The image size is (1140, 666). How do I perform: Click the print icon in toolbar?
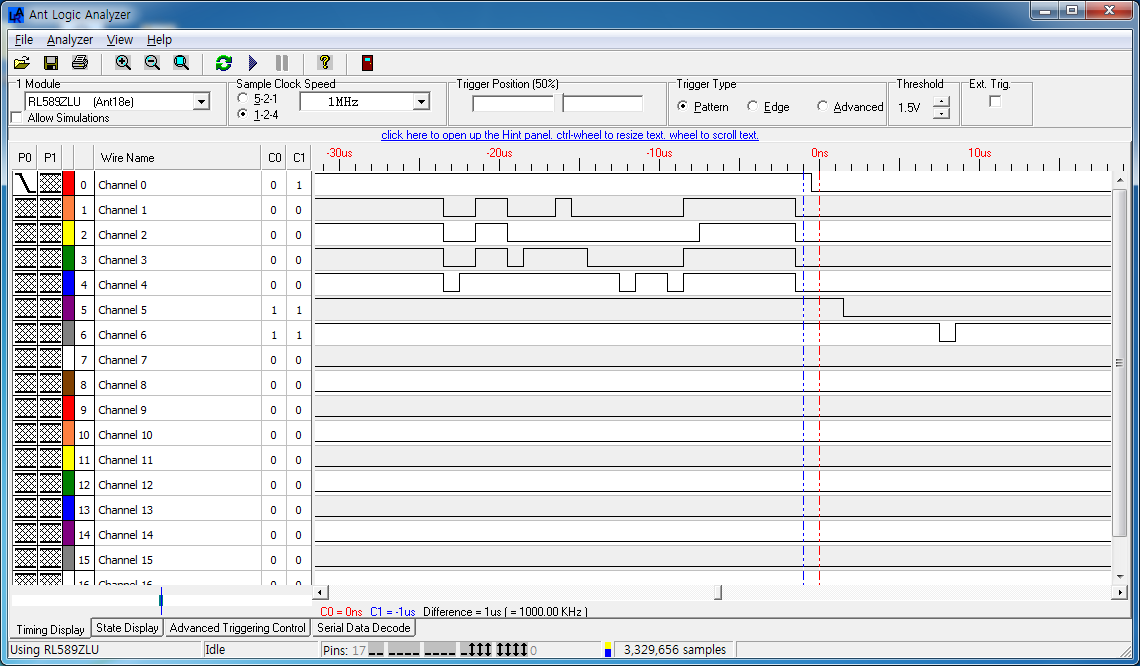pyautogui.click(x=80, y=63)
